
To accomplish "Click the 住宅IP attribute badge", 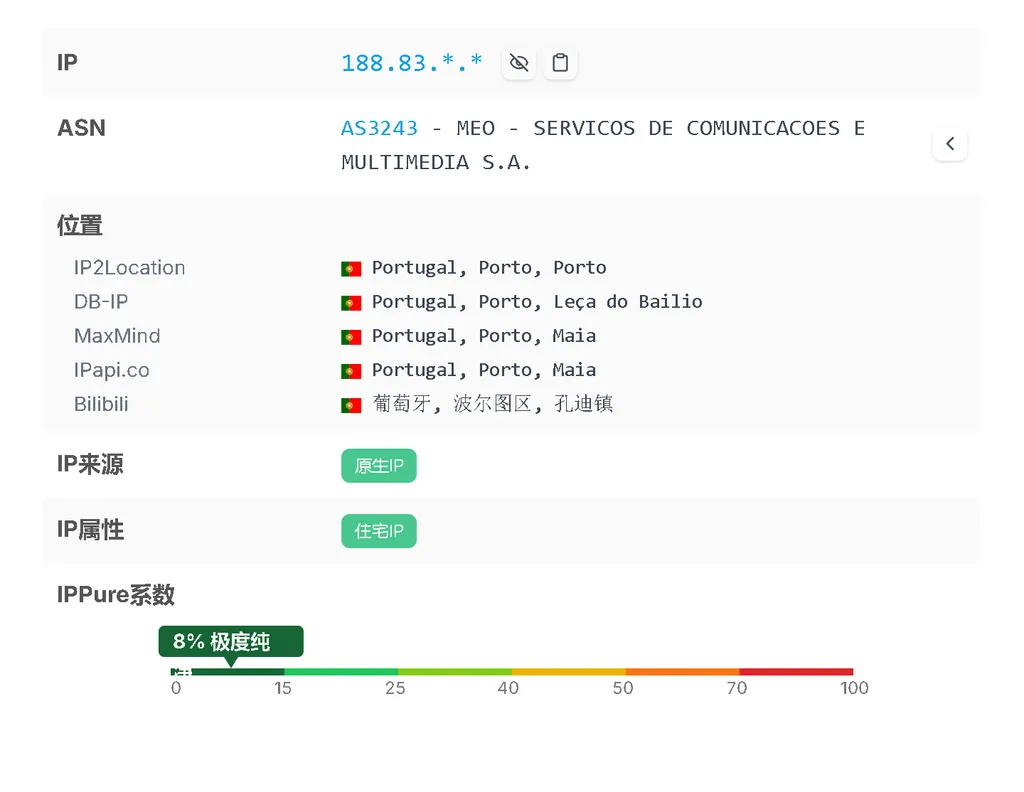I will 379,531.
